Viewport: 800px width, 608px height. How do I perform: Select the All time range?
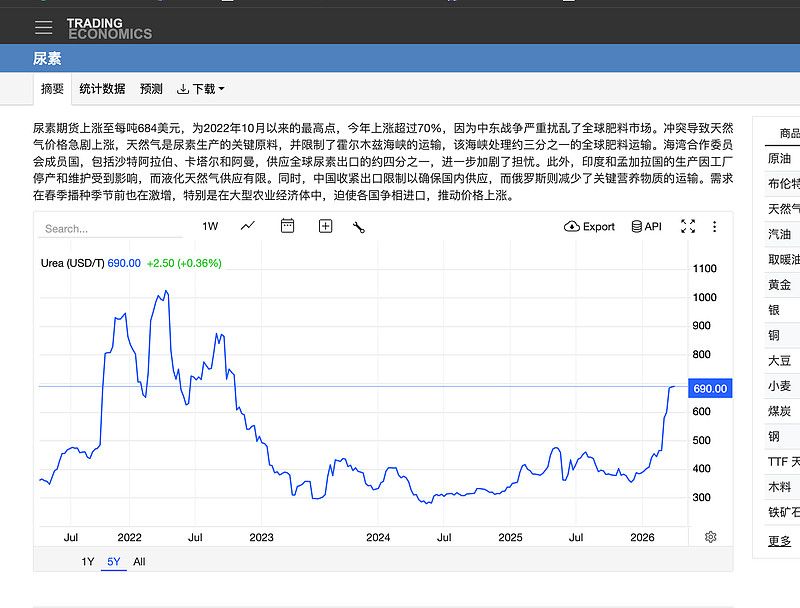(139, 561)
